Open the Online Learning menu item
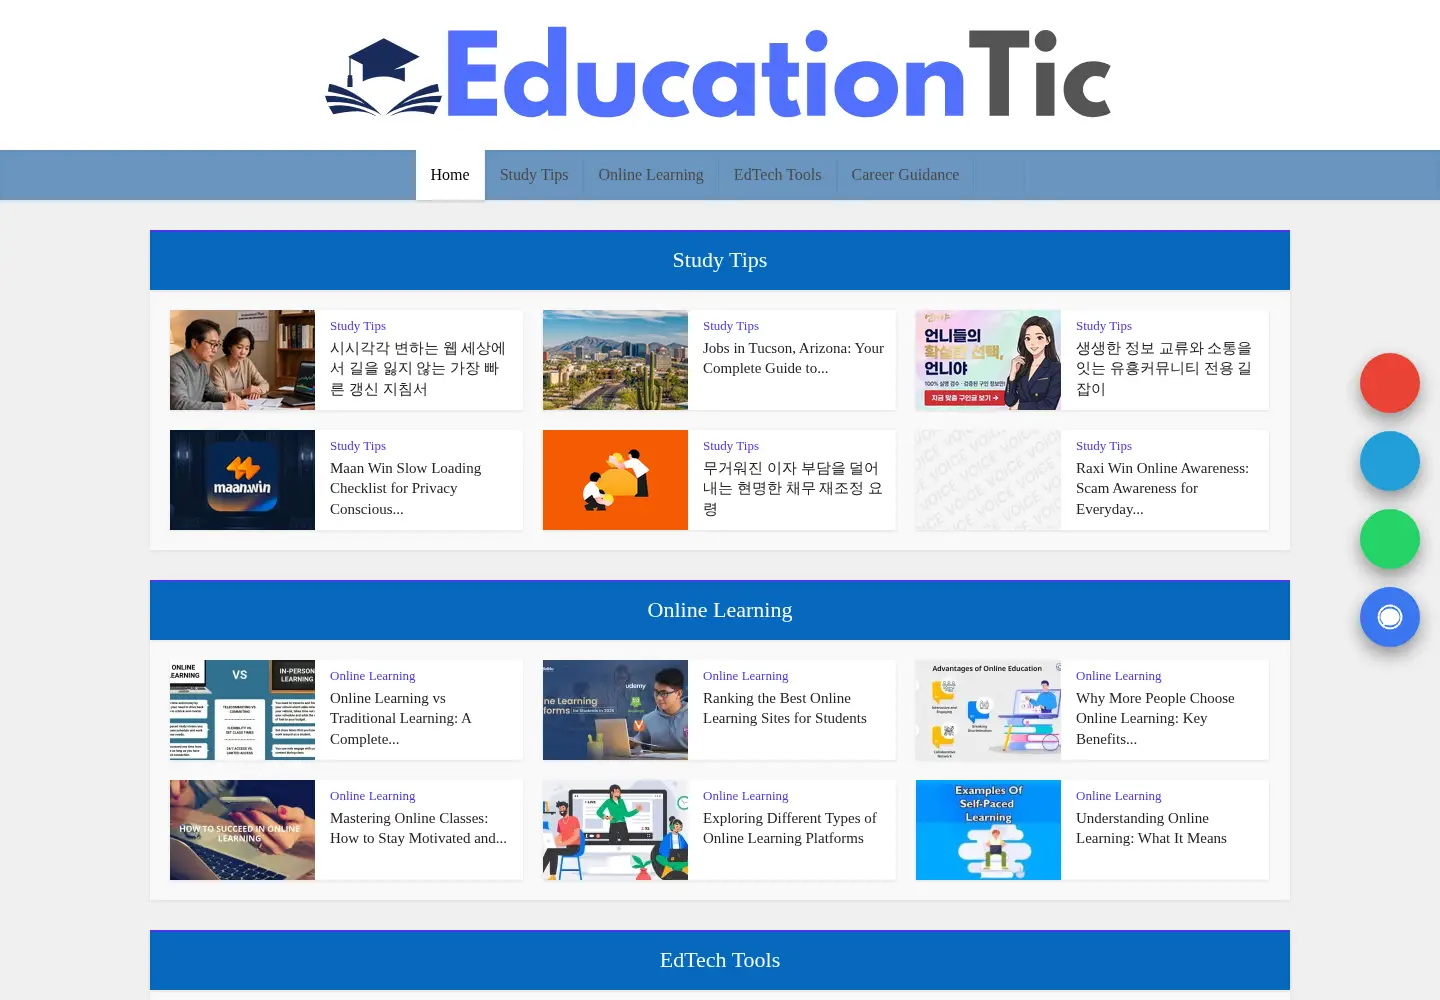 [x=651, y=175]
